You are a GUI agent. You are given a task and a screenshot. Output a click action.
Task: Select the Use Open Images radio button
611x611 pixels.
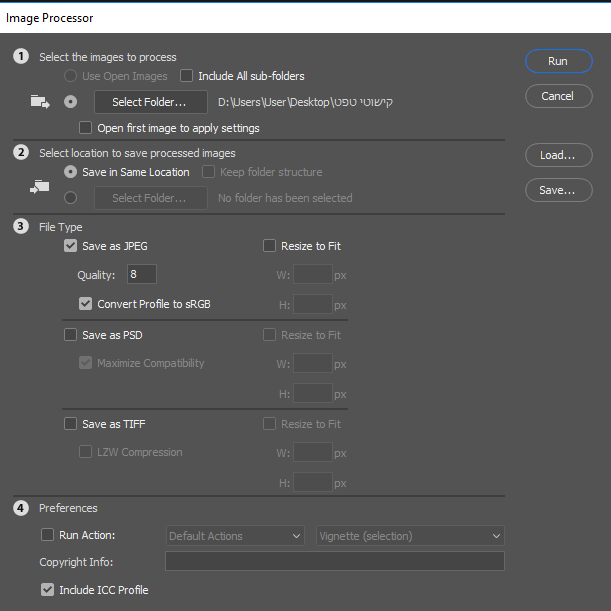(x=70, y=76)
